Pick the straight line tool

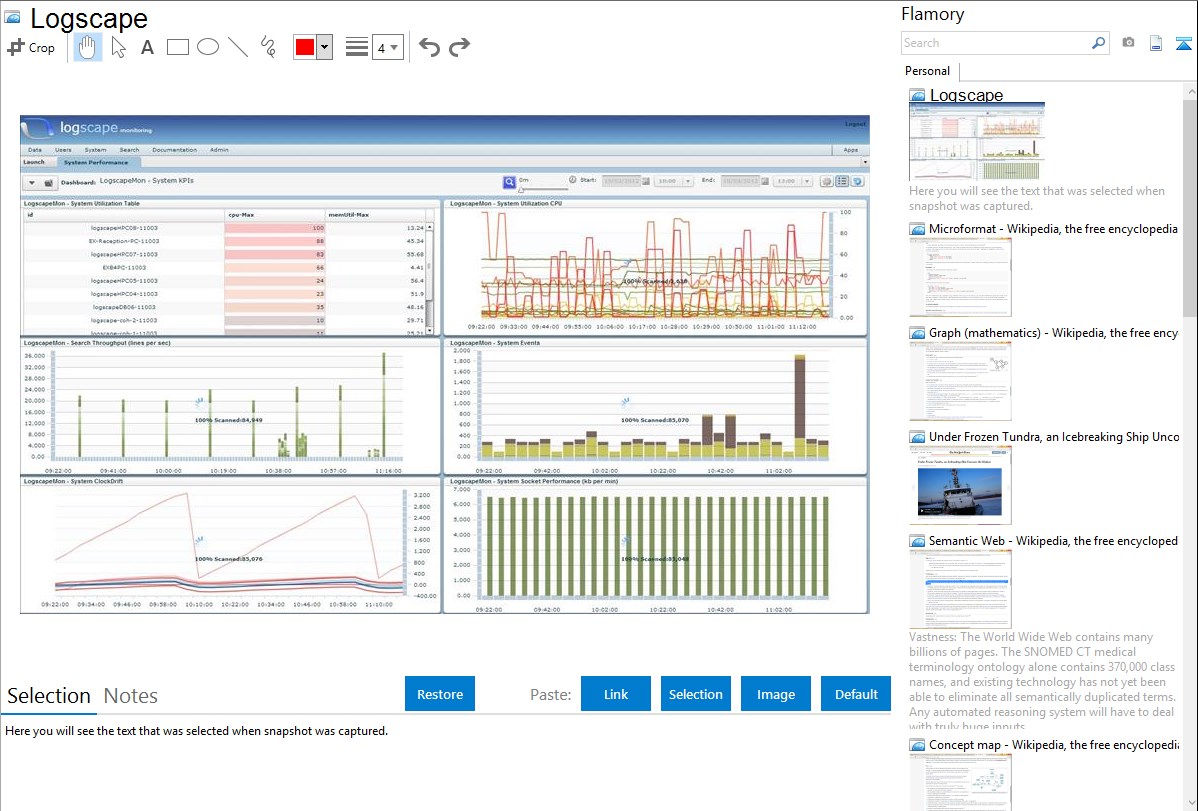click(238, 47)
